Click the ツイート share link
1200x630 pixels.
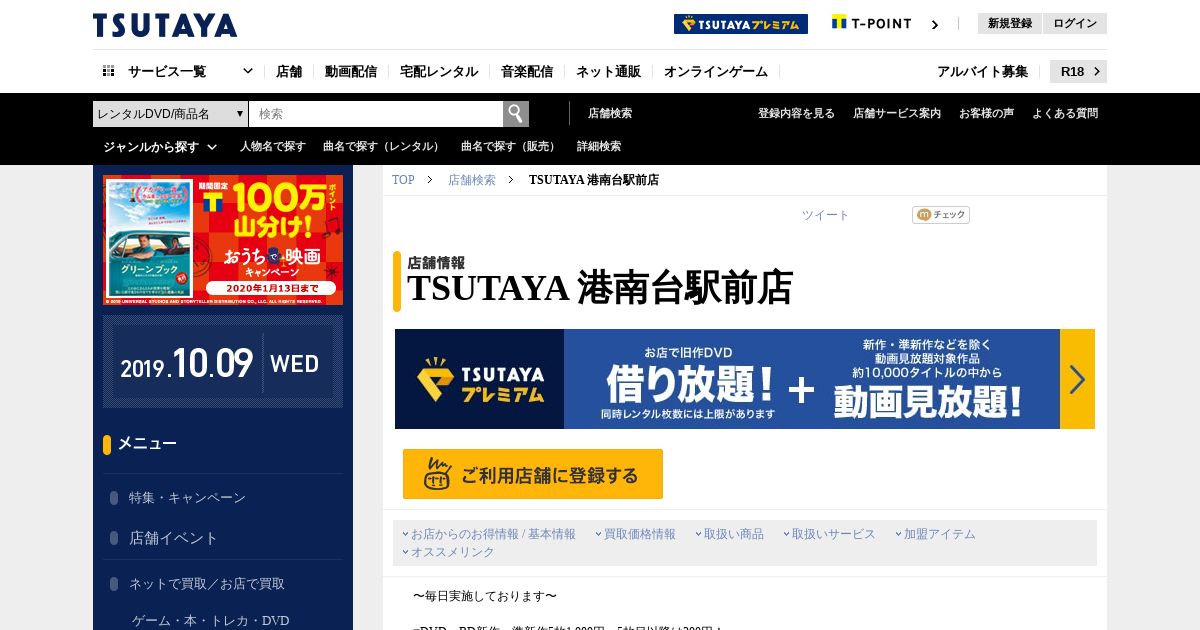click(825, 215)
